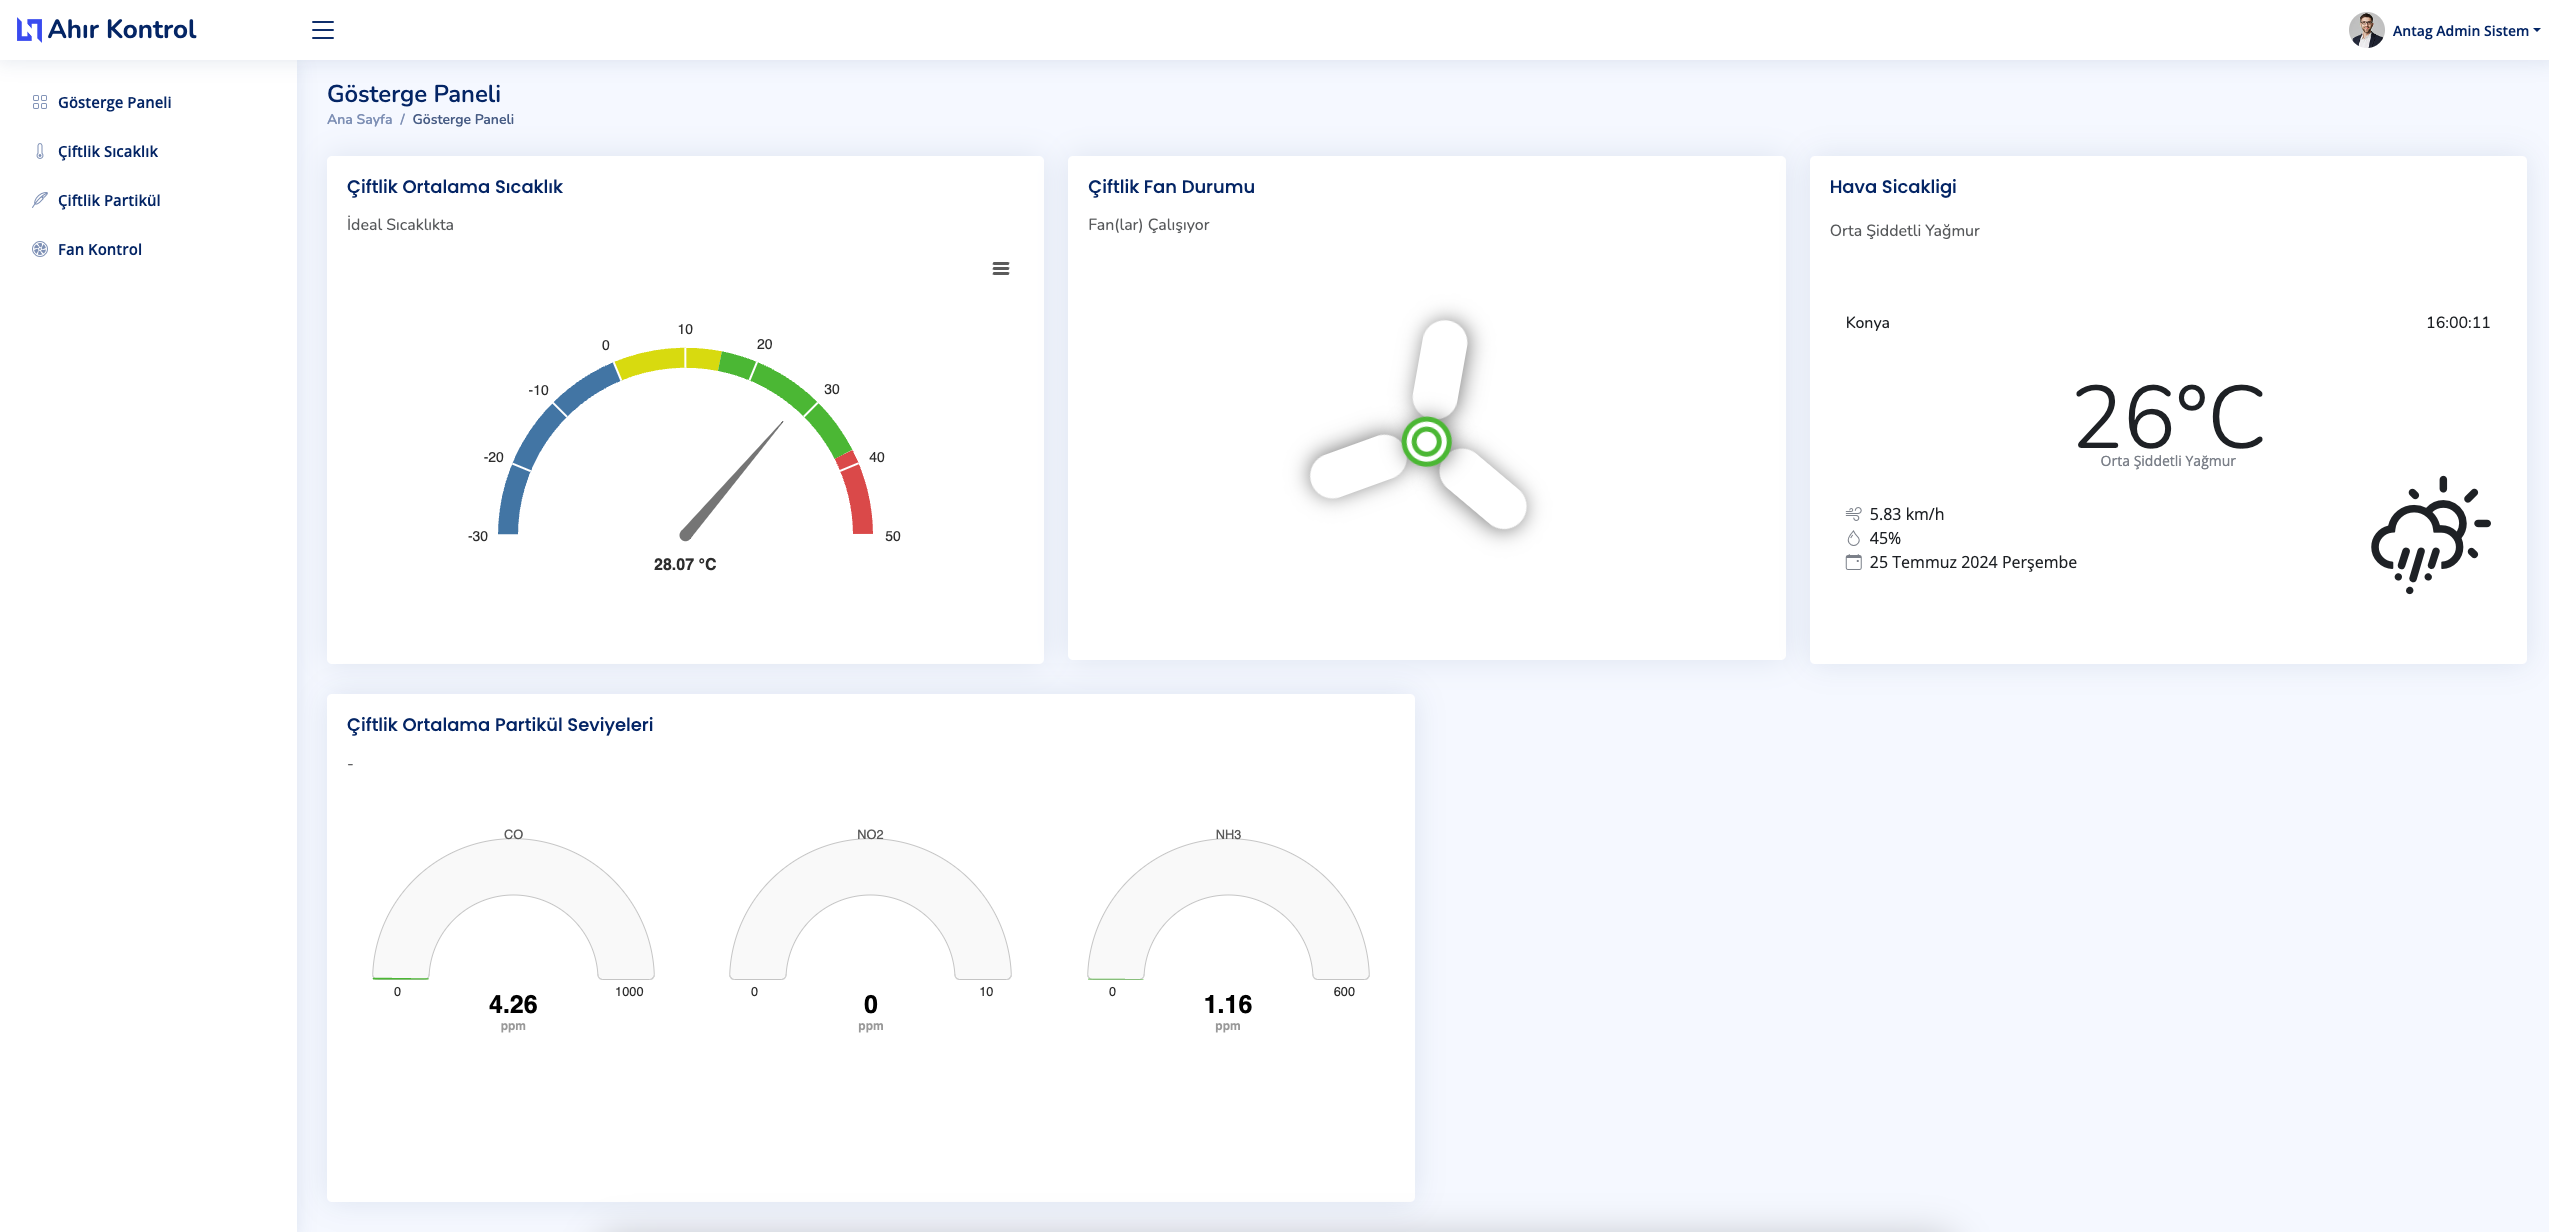This screenshot has height=1232, width=2549.
Task: Go to the Ana Sayfa breadcrumb link
Action: pyautogui.click(x=359, y=119)
